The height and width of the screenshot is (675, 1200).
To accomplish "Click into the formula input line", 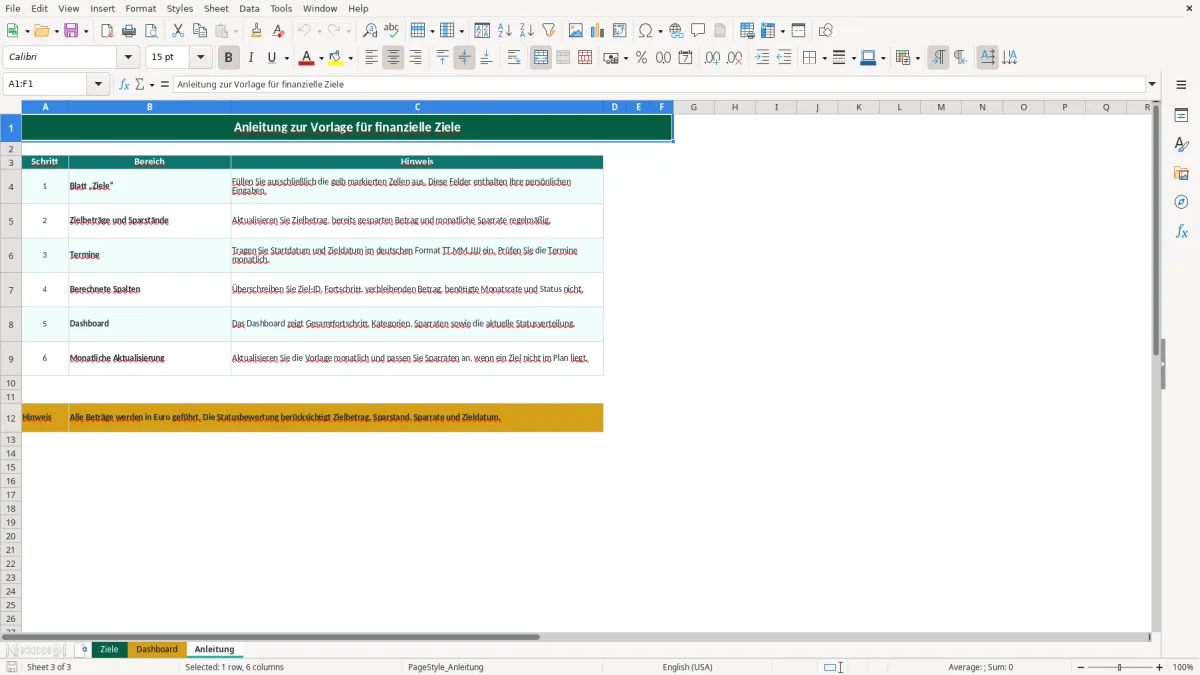I will (659, 85).
